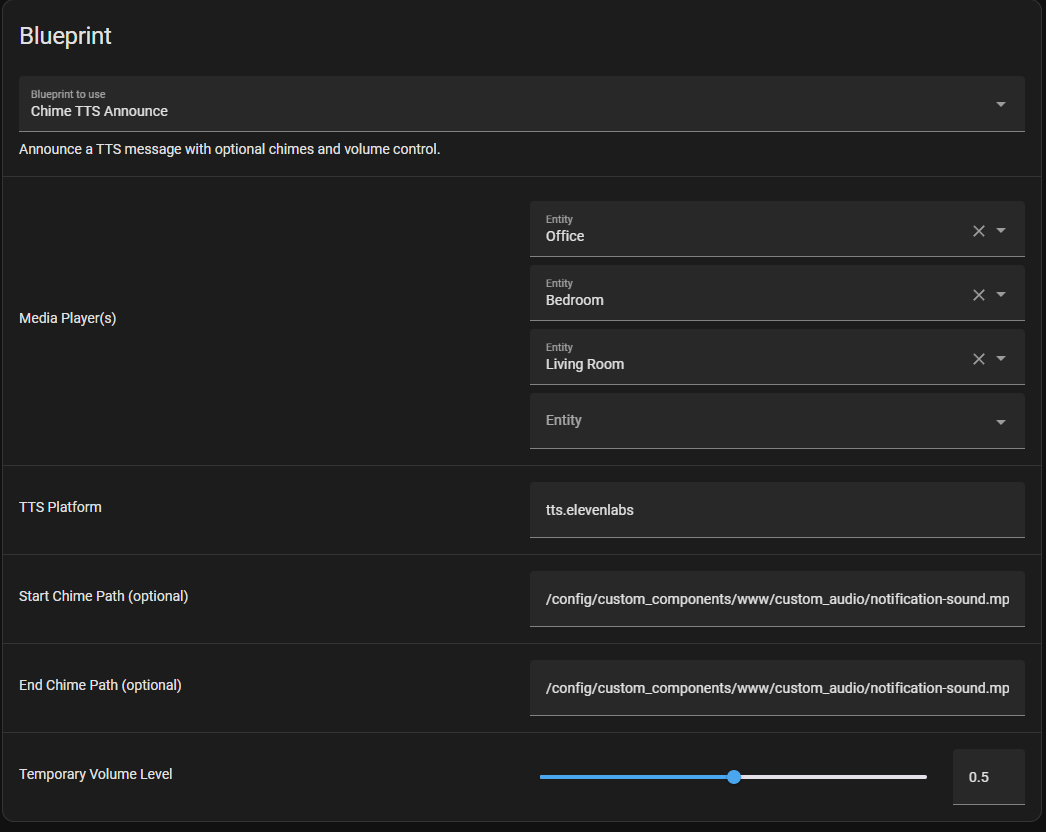
Task: Click the Temporary Volume Level slider handle
Action: point(734,777)
